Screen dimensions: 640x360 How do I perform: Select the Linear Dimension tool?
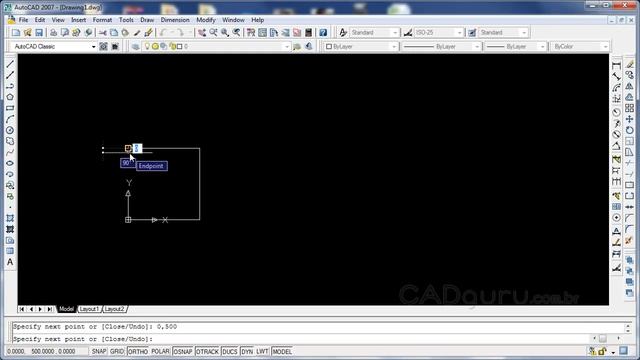tap(616, 65)
